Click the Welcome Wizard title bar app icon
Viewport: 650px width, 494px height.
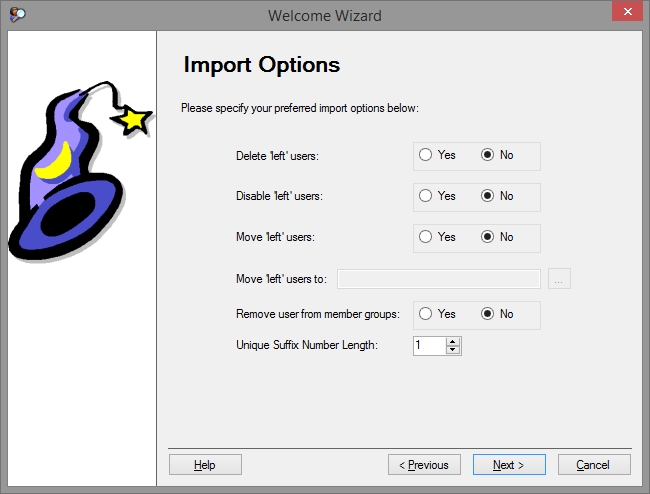point(17,15)
